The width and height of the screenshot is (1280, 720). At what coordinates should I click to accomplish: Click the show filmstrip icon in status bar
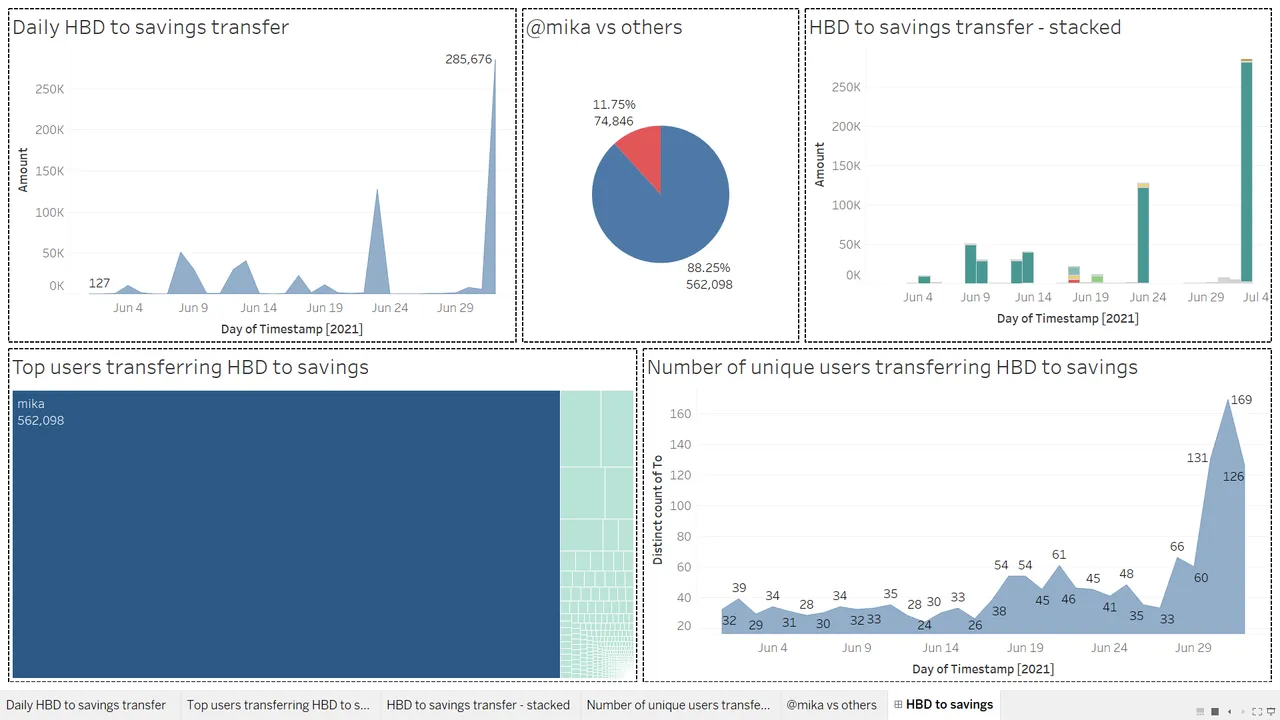click(x=1200, y=712)
